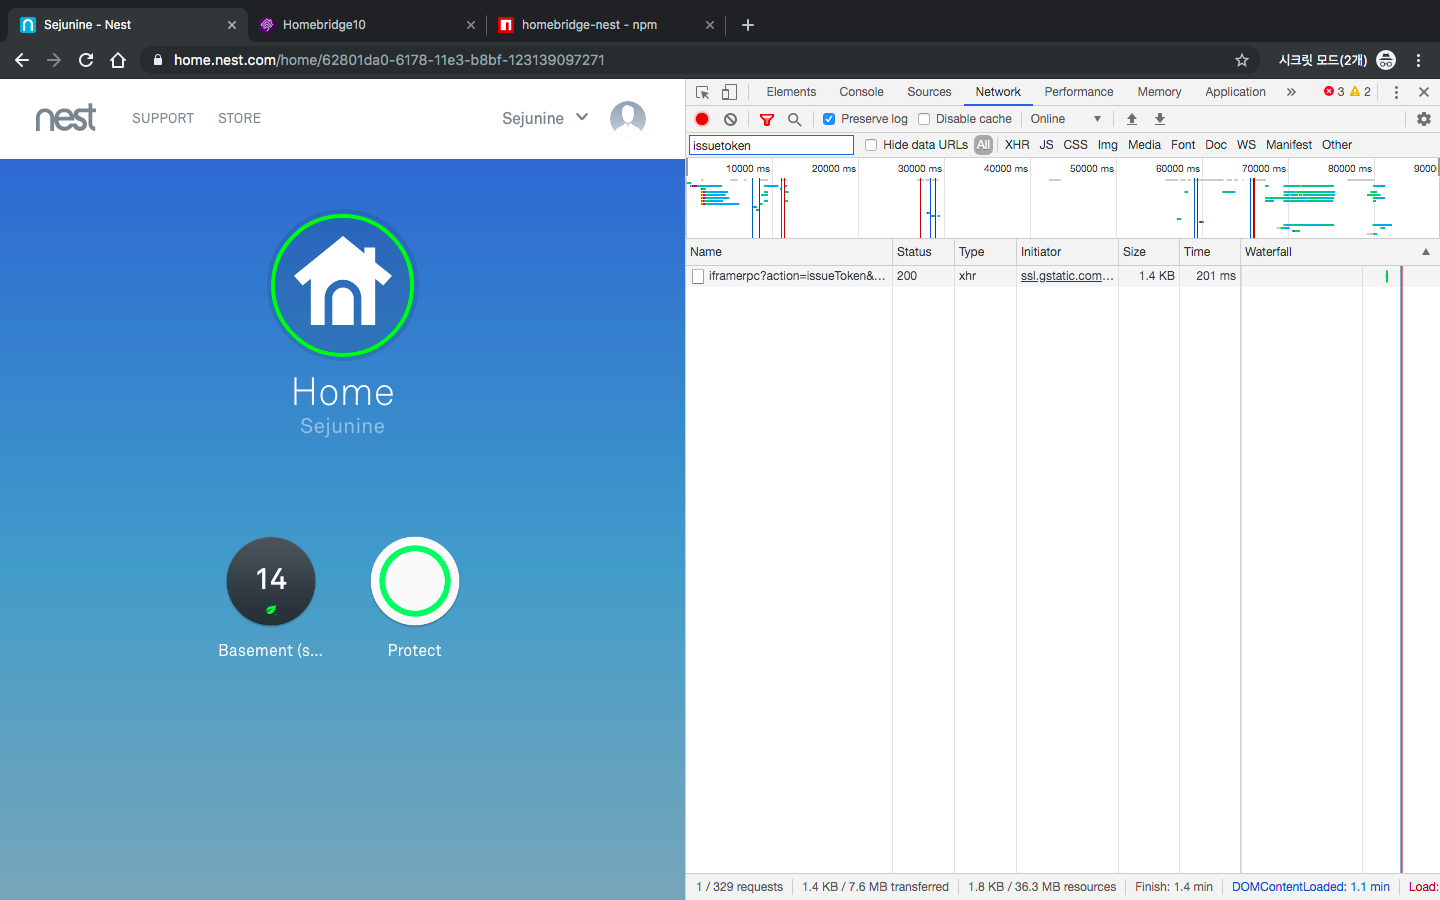Switch to the Sources tab
The height and width of the screenshot is (900, 1440).
point(929,92)
